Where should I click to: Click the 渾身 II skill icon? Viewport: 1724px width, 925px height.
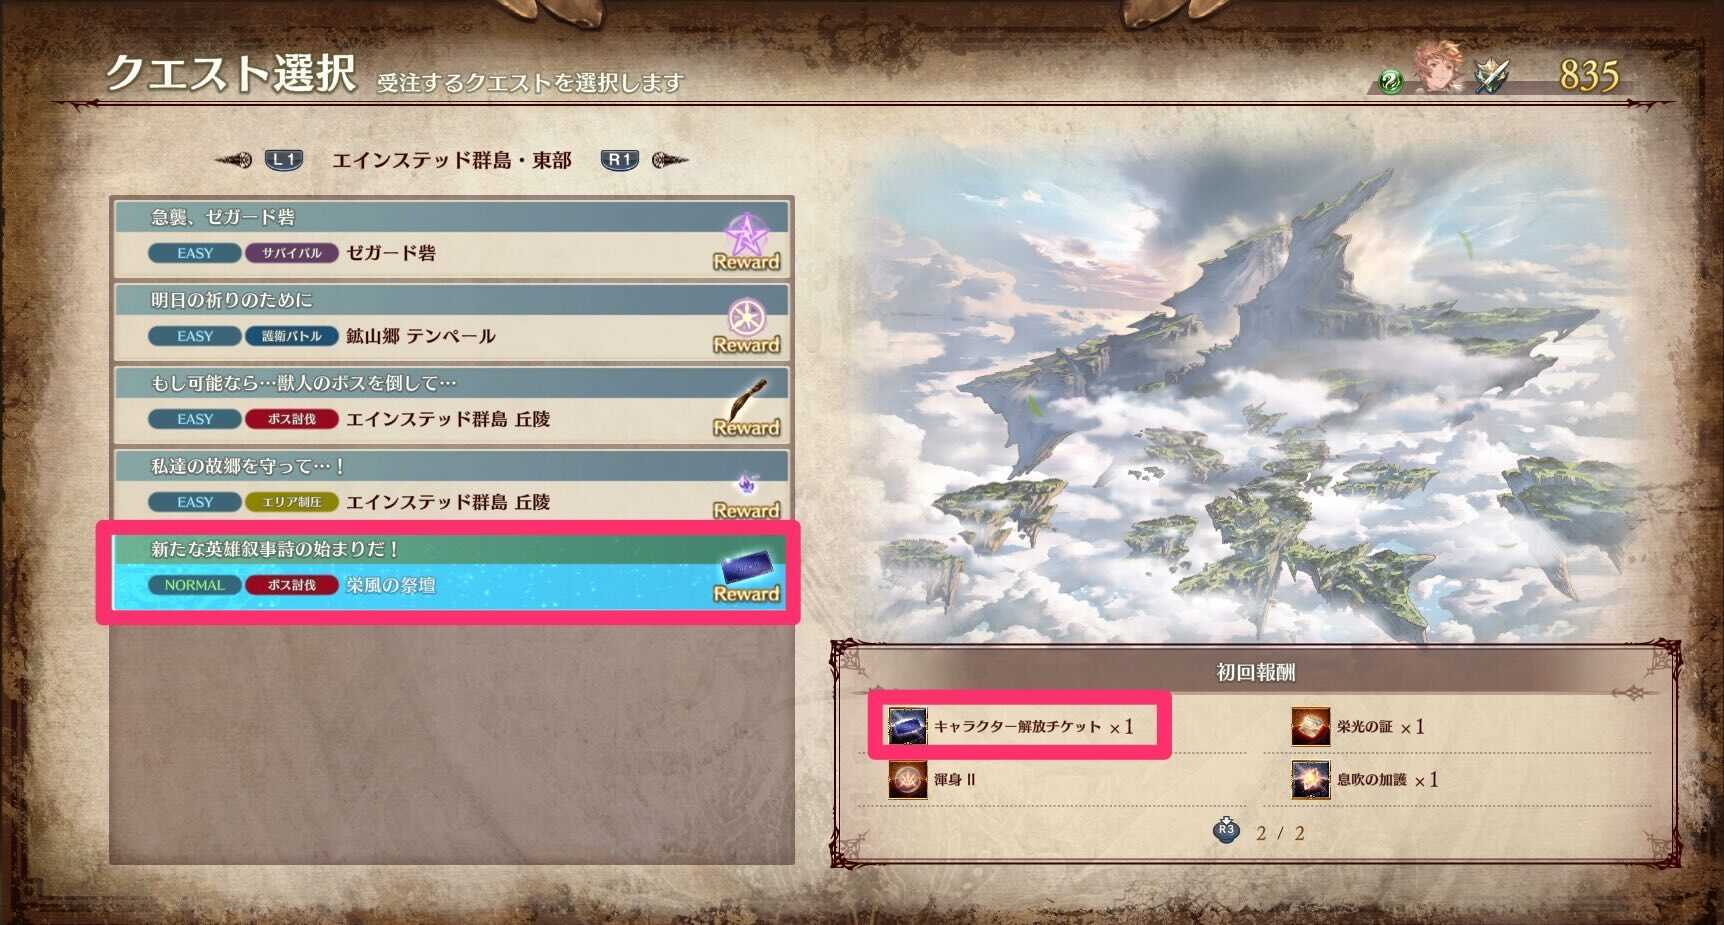pos(907,779)
